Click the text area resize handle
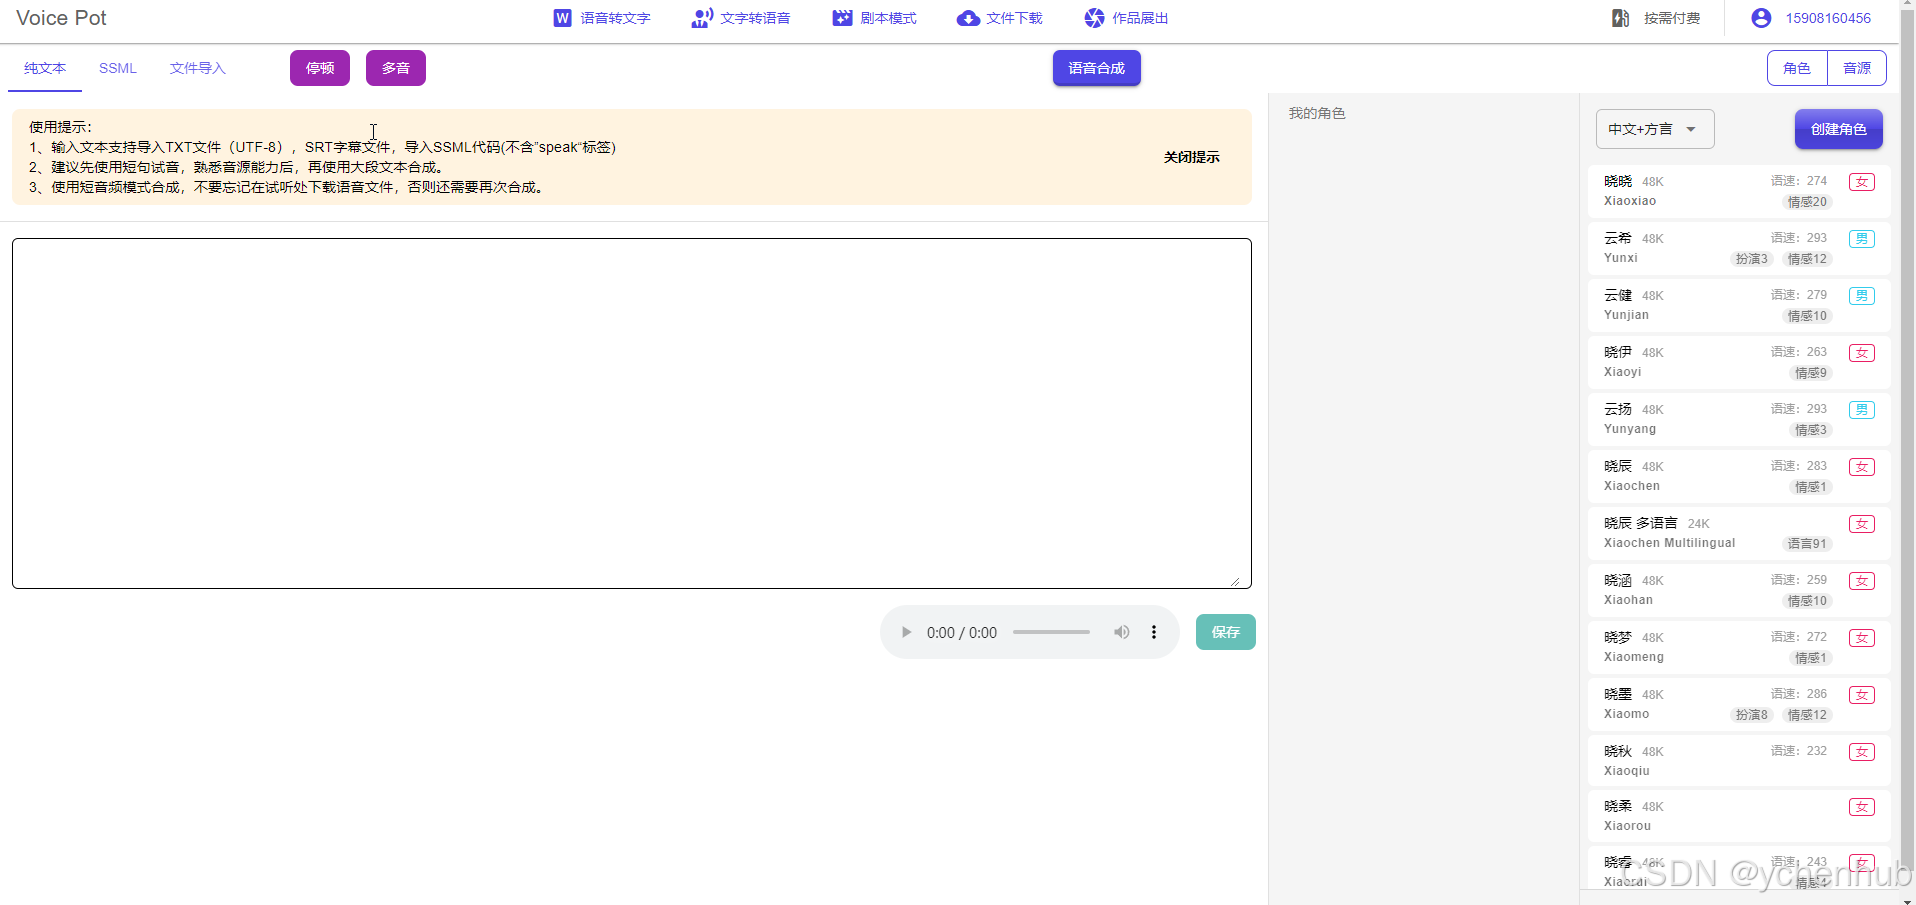The height and width of the screenshot is (905, 1916). [x=1236, y=581]
